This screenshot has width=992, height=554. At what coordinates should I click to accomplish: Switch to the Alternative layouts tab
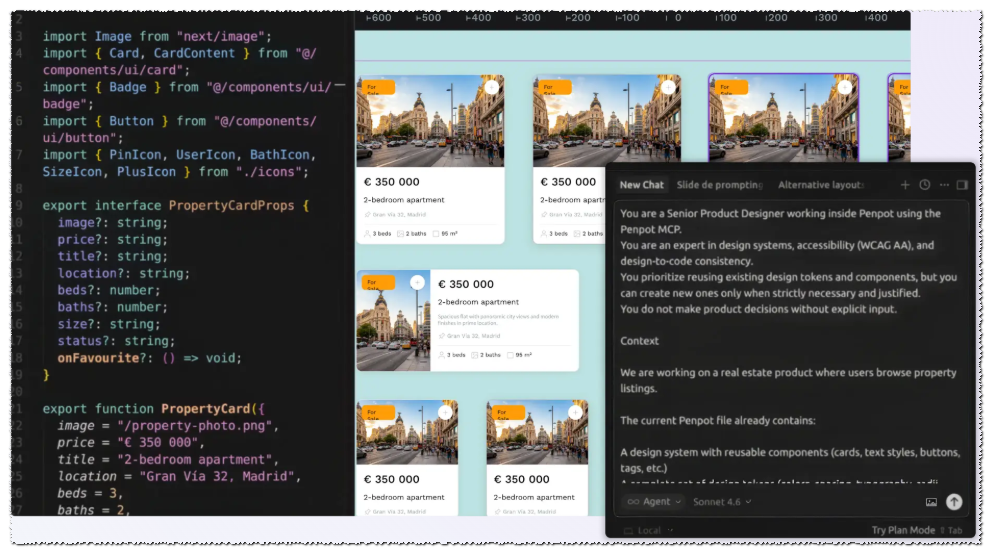coord(821,185)
